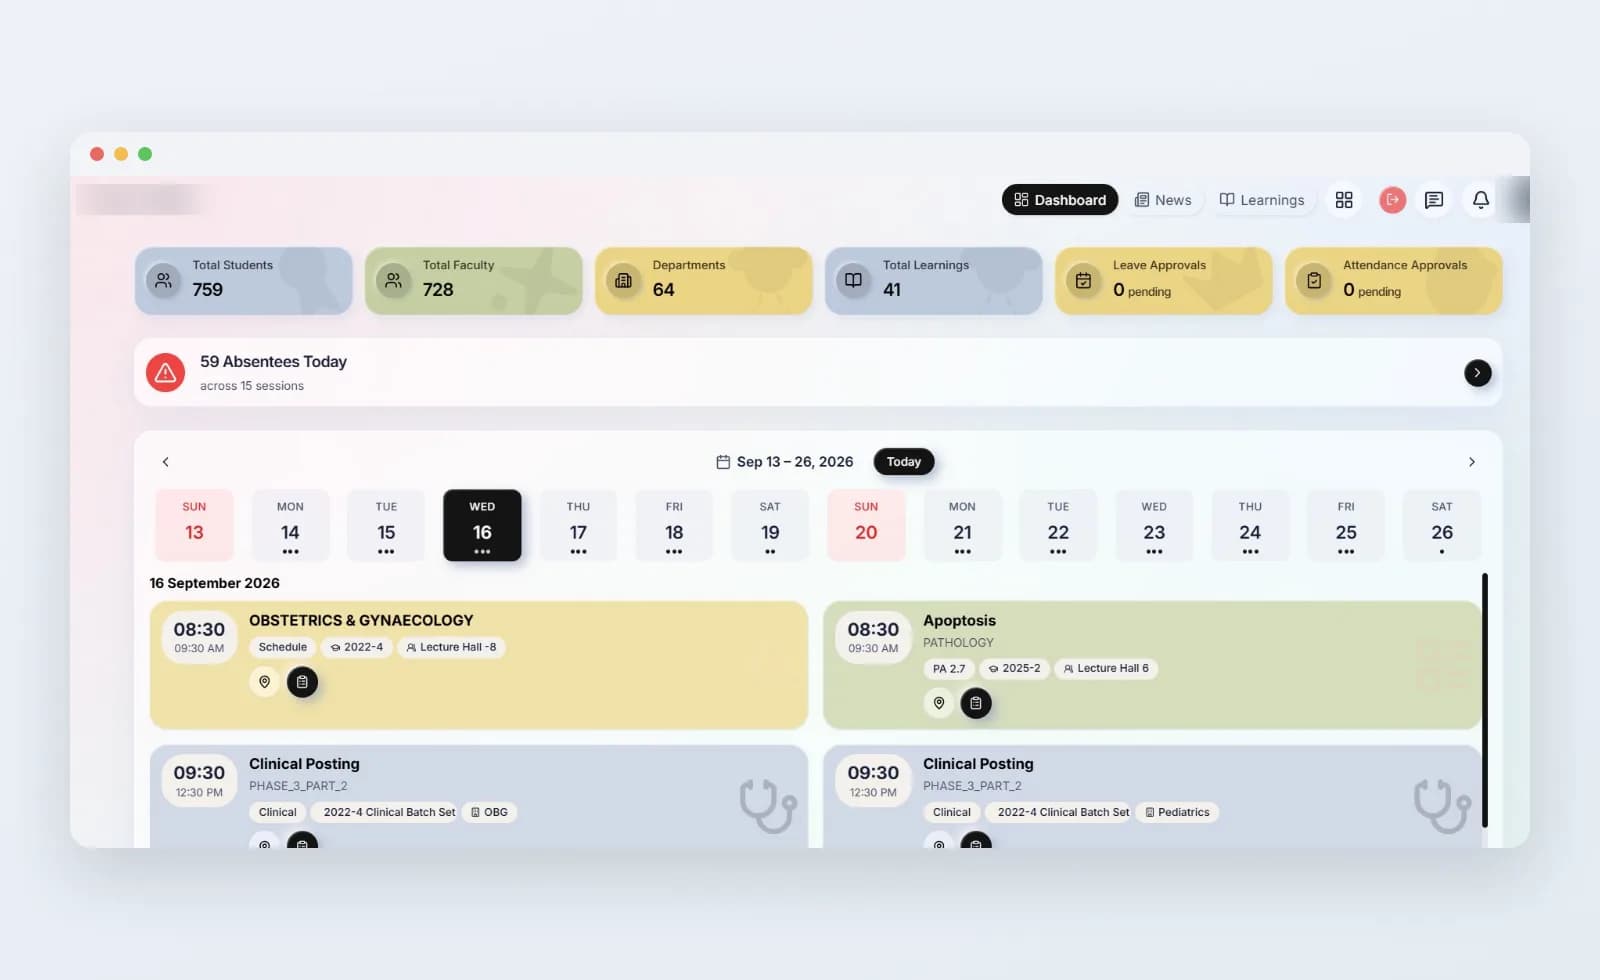Click the Pediatrics department tag
The height and width of the screenshot is (980, 1600).
click(x=1177, y=812)
